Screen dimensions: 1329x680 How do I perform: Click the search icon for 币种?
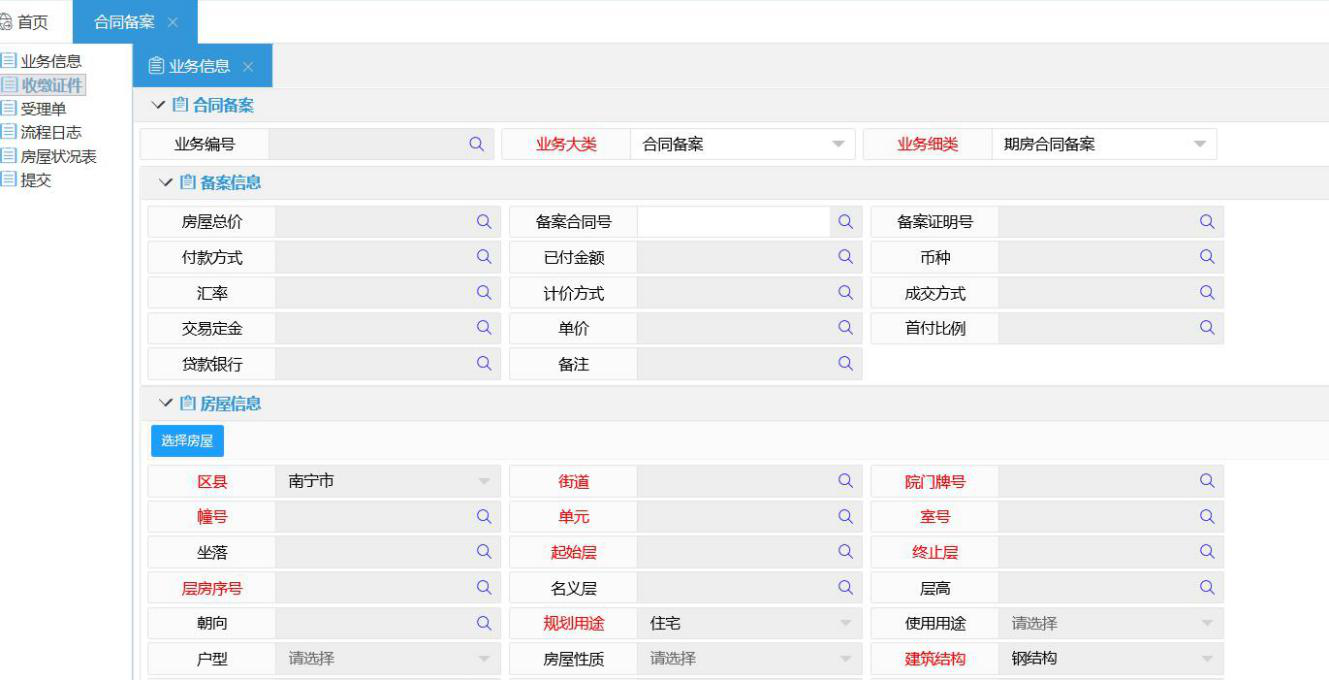click(1207, 257)
